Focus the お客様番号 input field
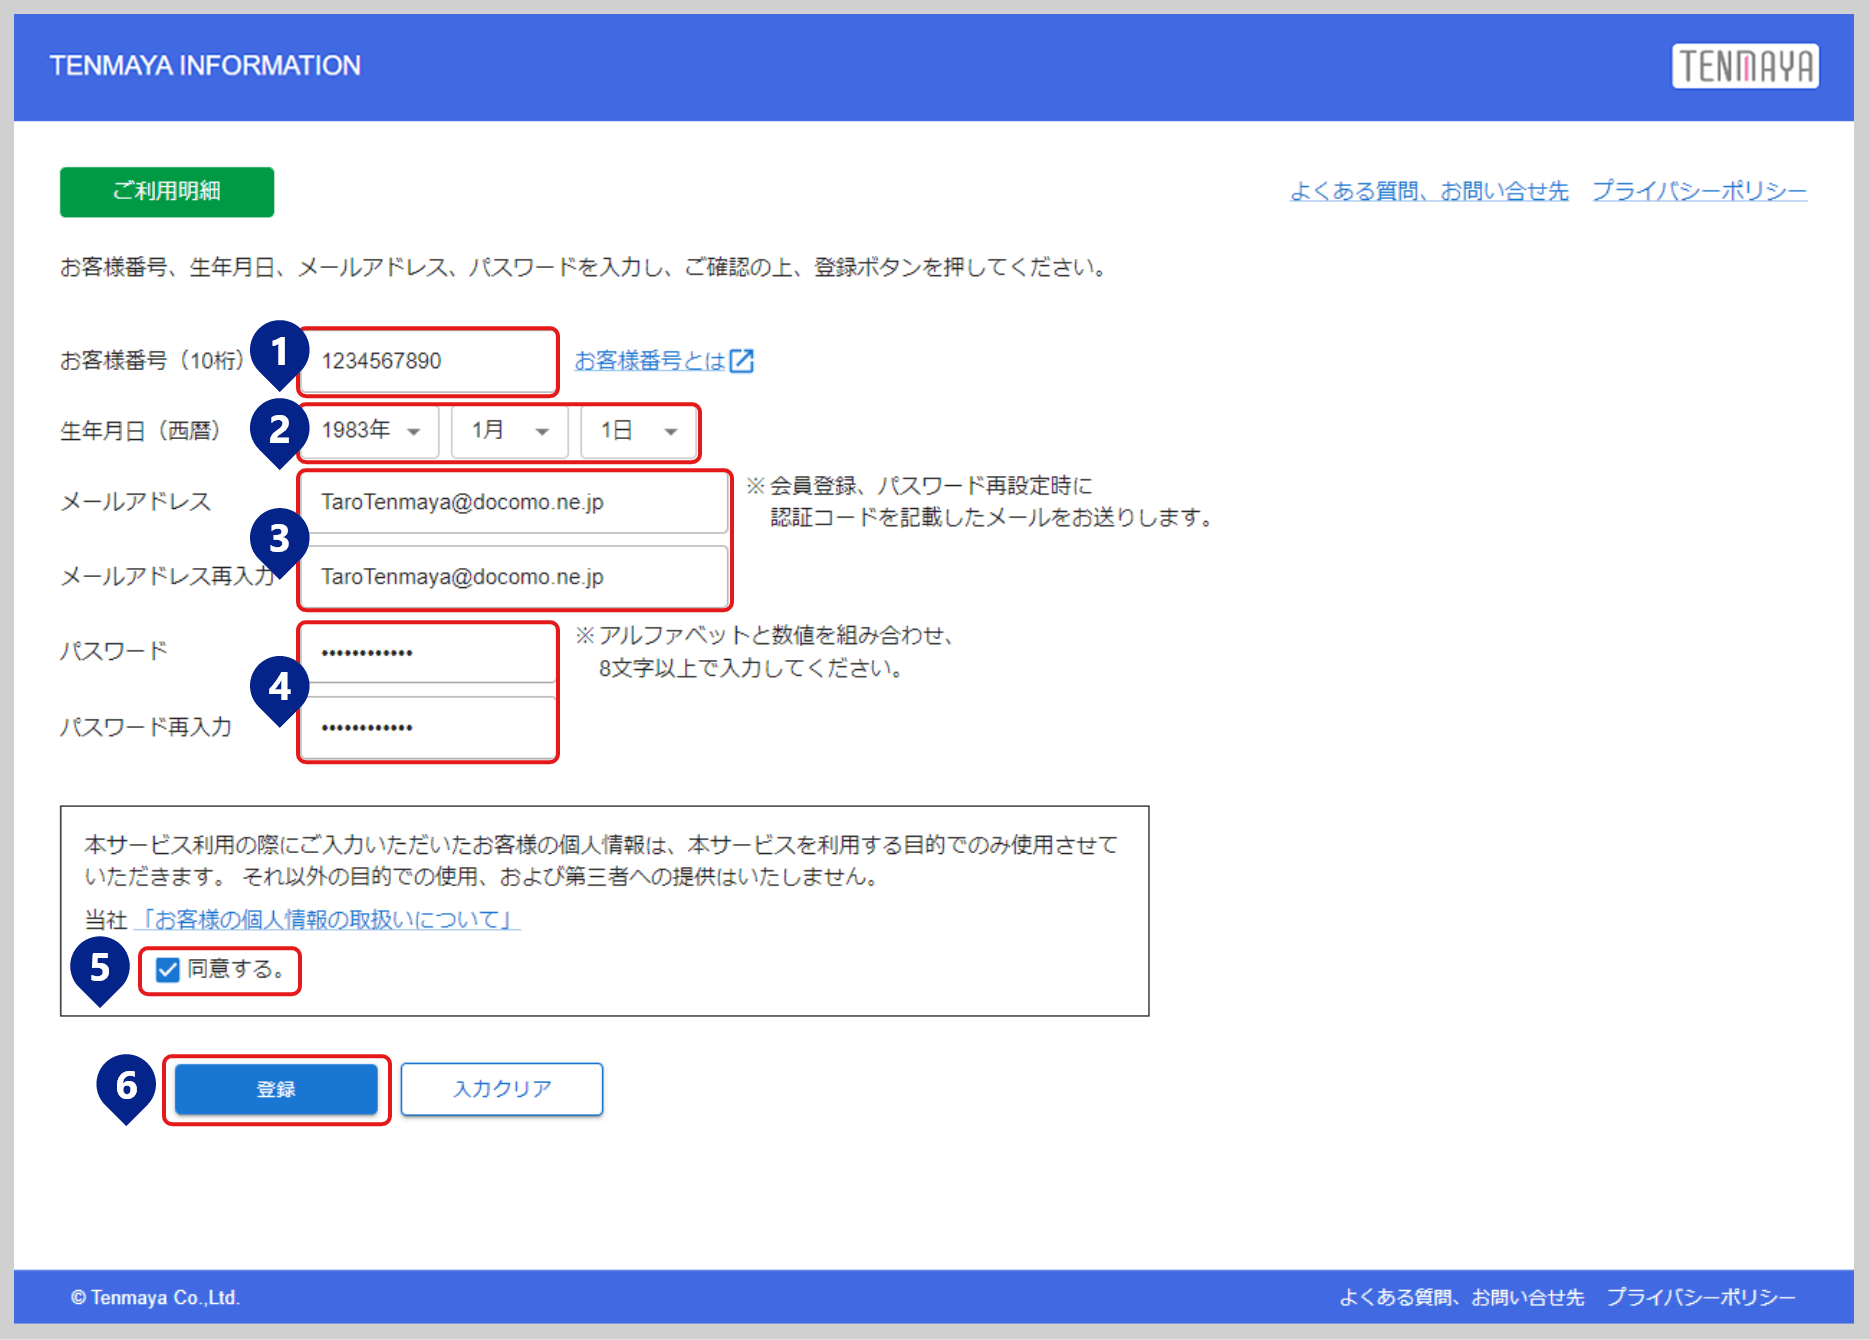 pos(428,361)
